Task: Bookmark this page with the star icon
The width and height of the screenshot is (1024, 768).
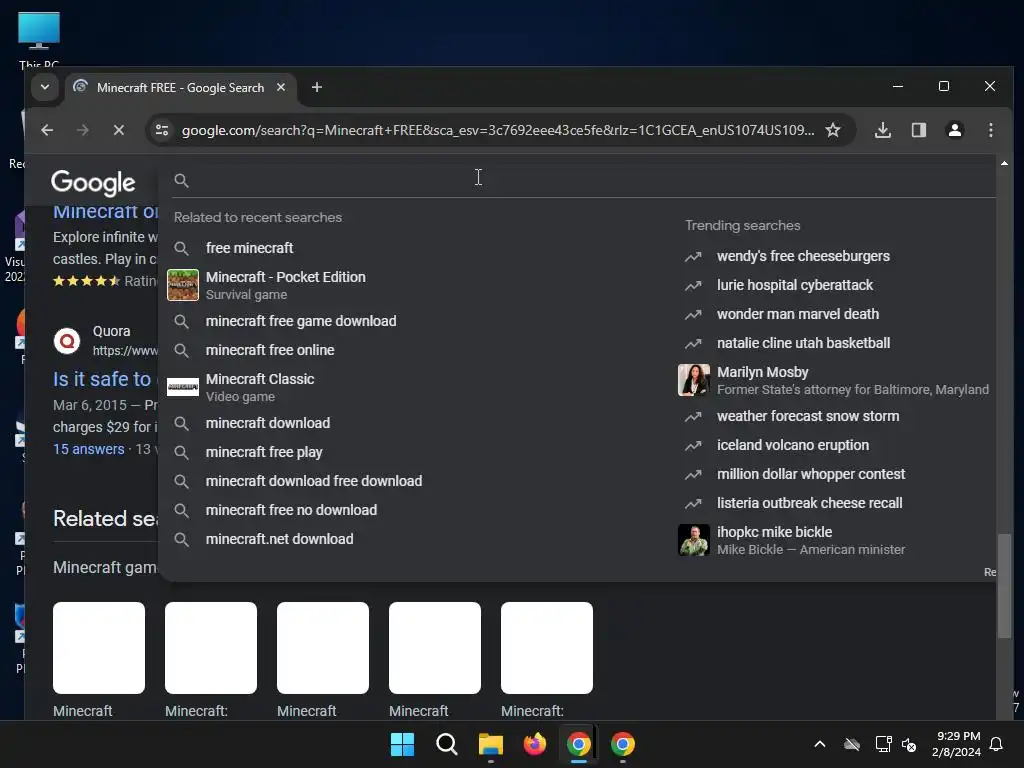Action: (833, 130)
